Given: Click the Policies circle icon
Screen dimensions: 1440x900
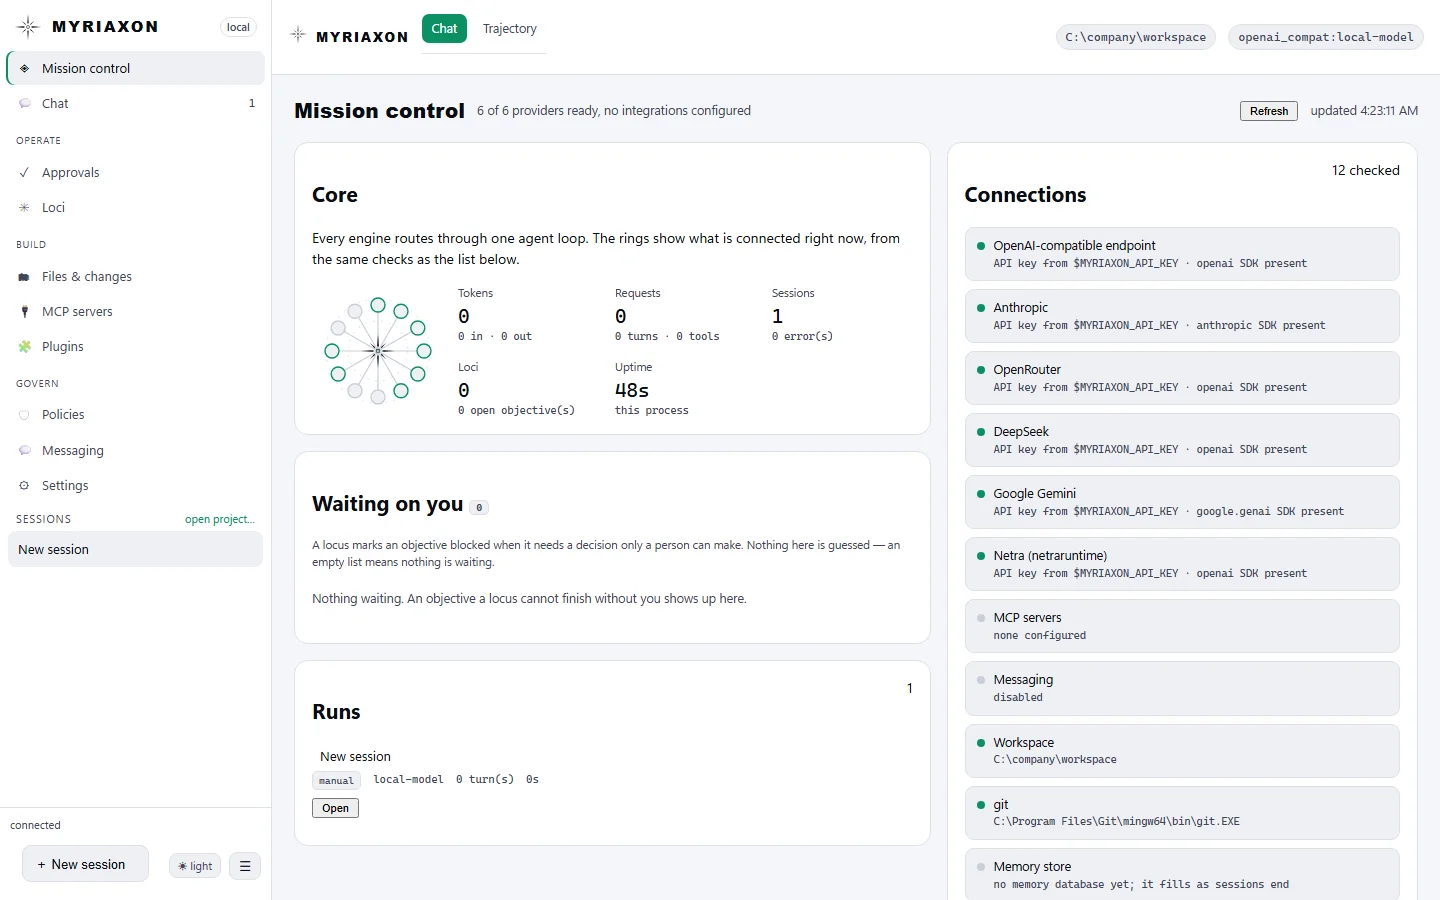Looking at the screenshot, I should pos(25,414).
